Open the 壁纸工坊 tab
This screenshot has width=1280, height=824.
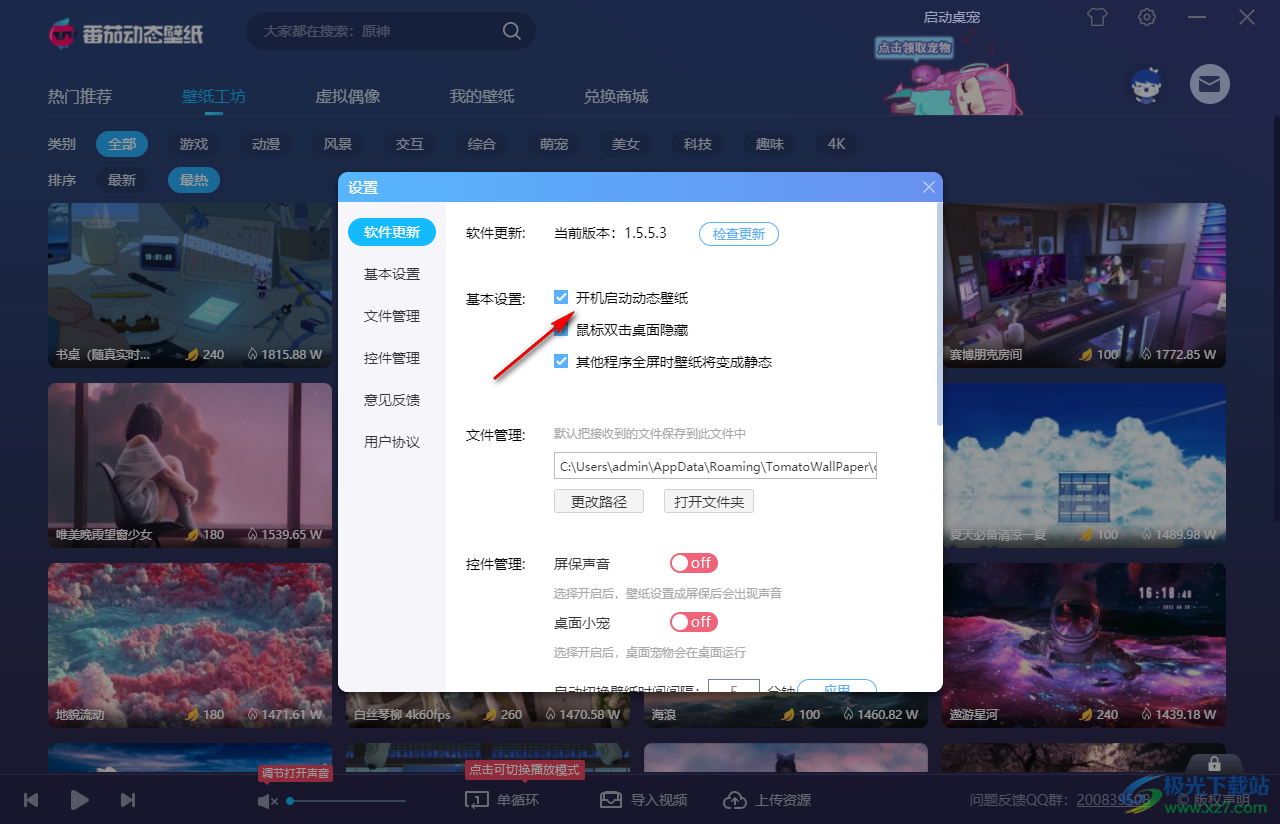[x=214, y=97]
